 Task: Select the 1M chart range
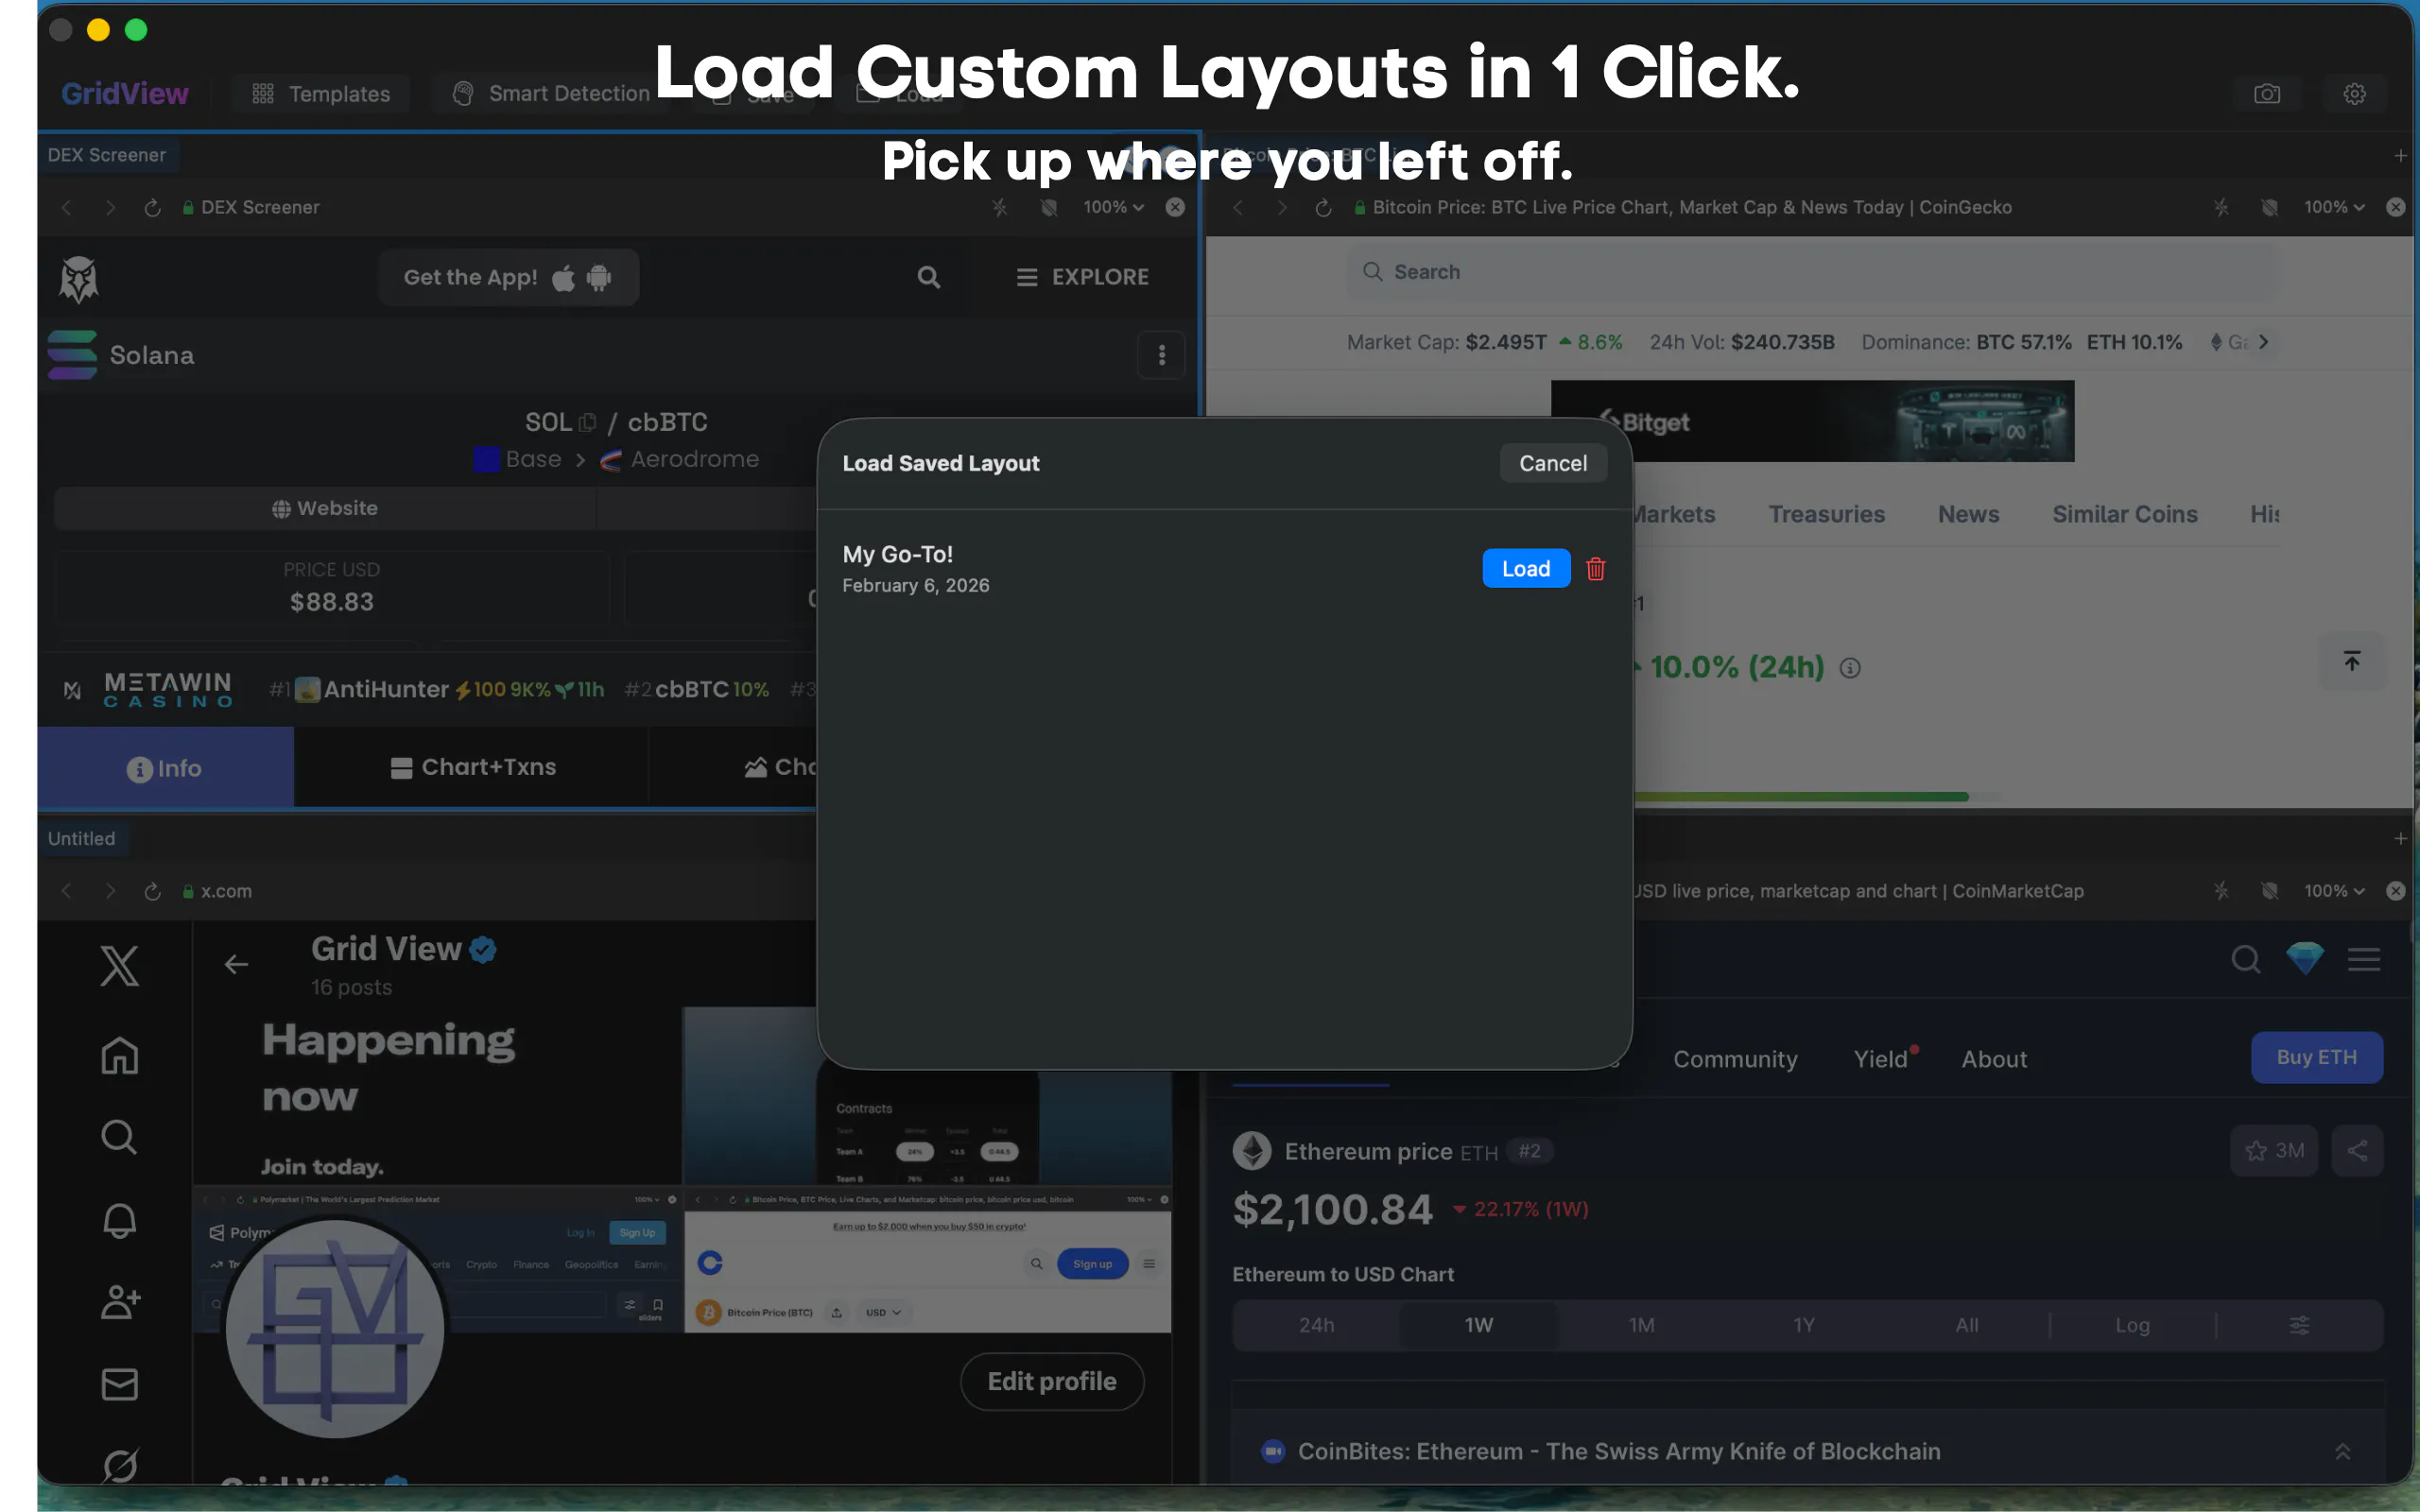point(1641,1325)
